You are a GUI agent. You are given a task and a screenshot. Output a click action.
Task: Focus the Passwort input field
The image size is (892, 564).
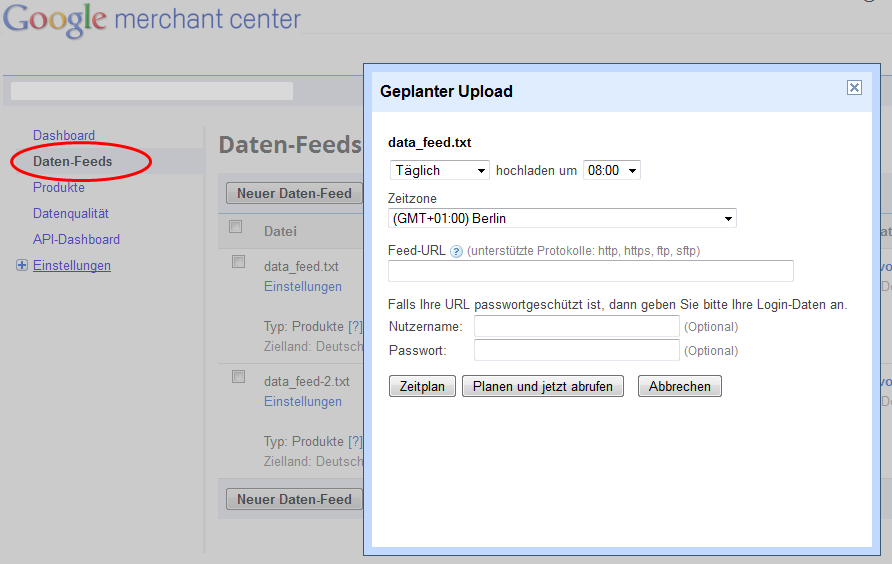(x=576, y=350)
